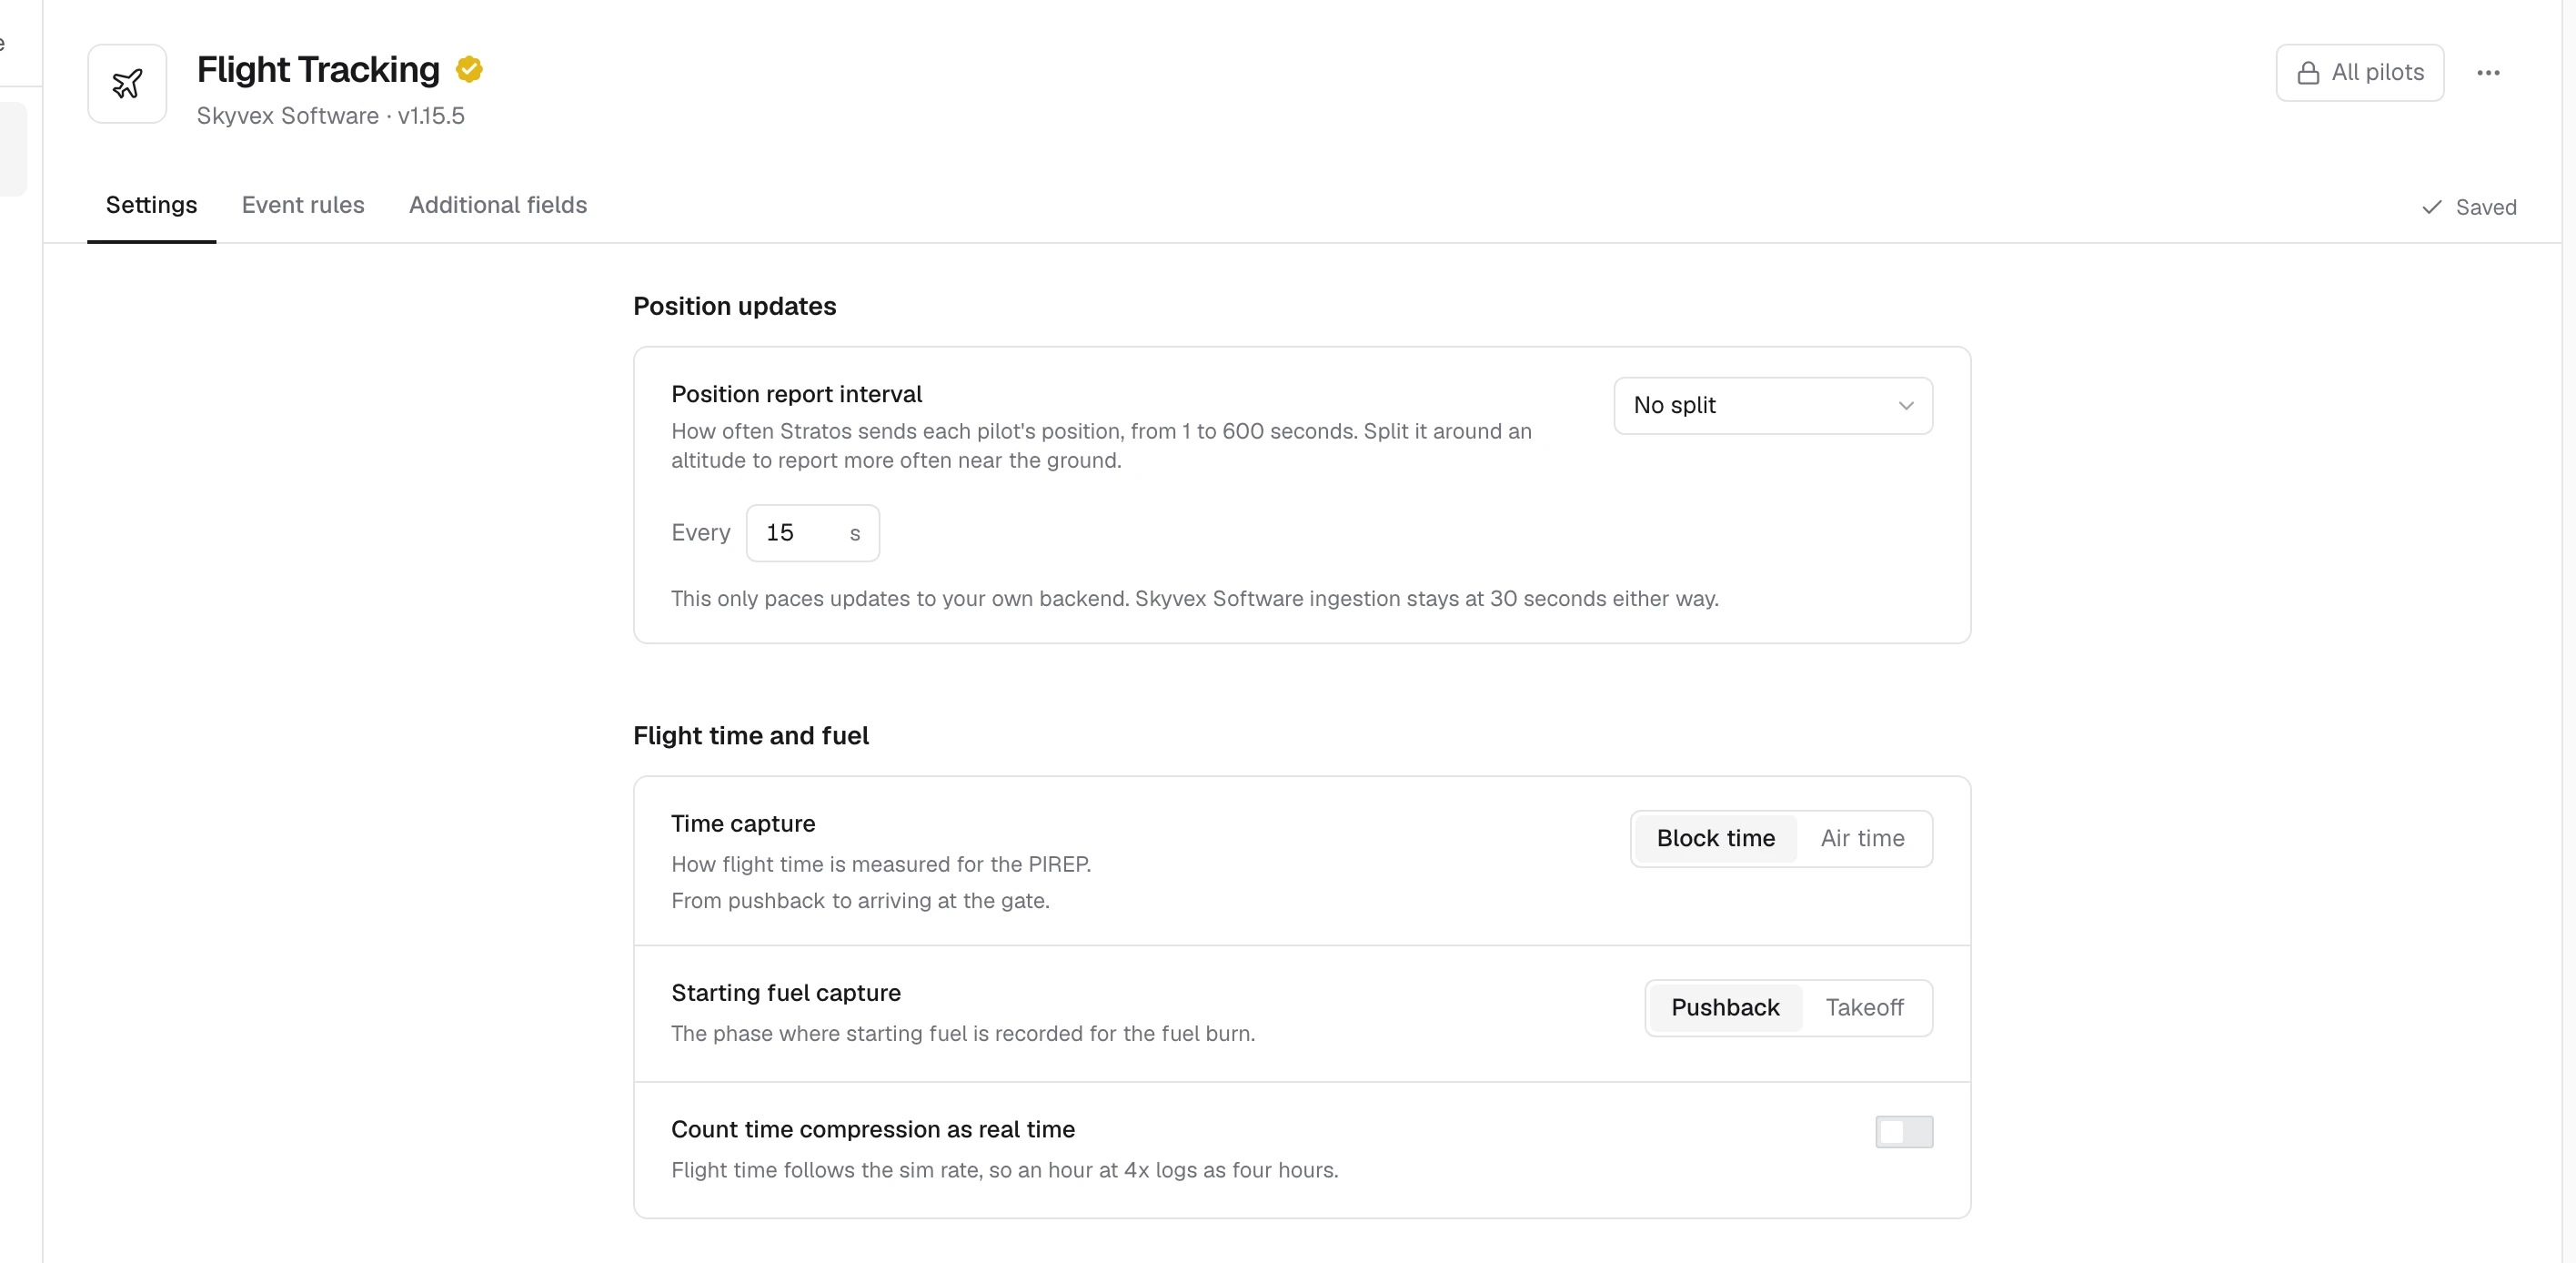This screenshot has height=1263, width=2576.
Task: Toggle Count time compression as real time
Action: 1904,1132
